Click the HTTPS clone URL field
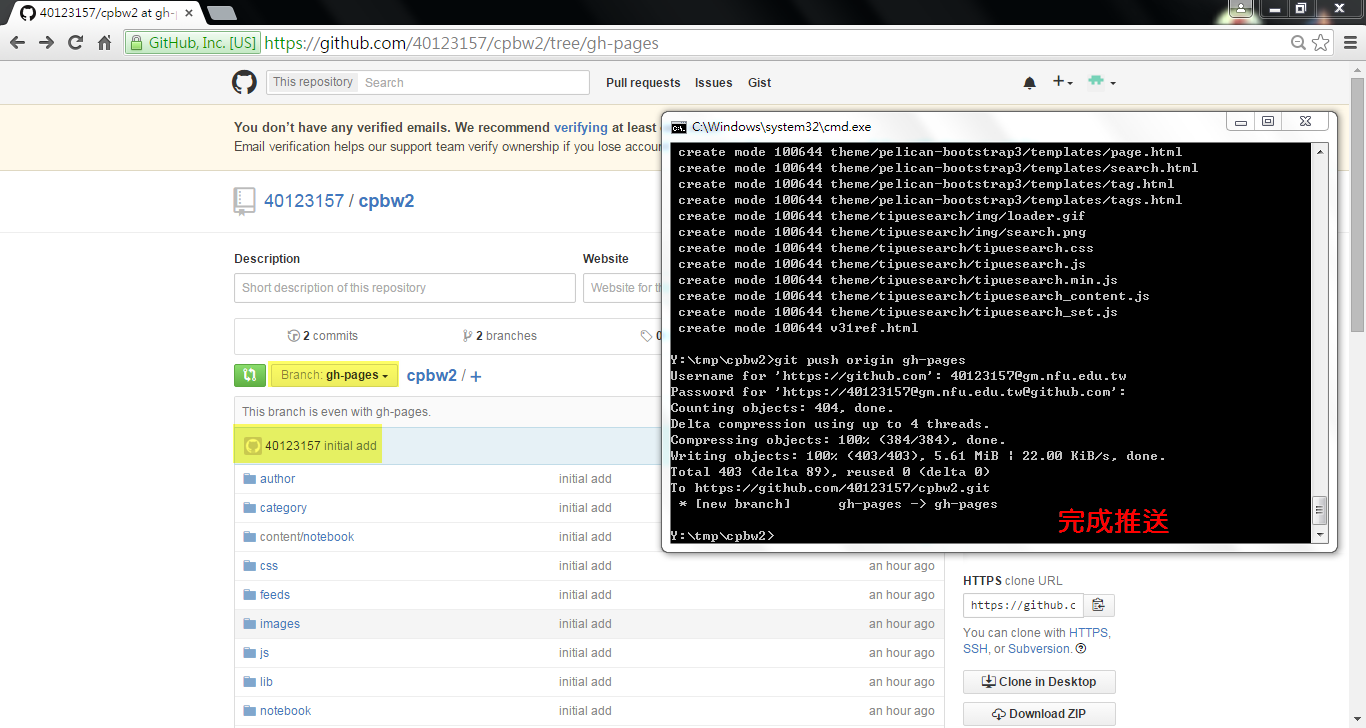The height and width of the screenshot is (728, 1366). pyautogui.click(x=1023, y=605)
